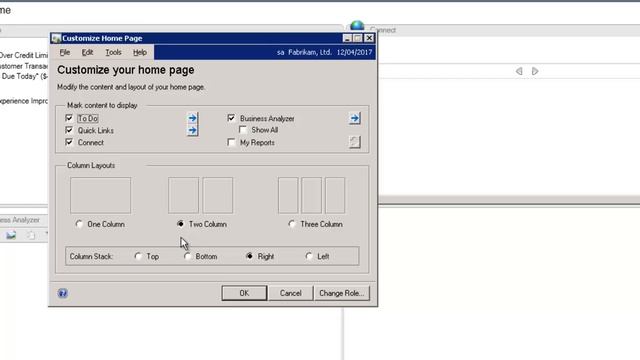Set Column Stack to Top

138,256
